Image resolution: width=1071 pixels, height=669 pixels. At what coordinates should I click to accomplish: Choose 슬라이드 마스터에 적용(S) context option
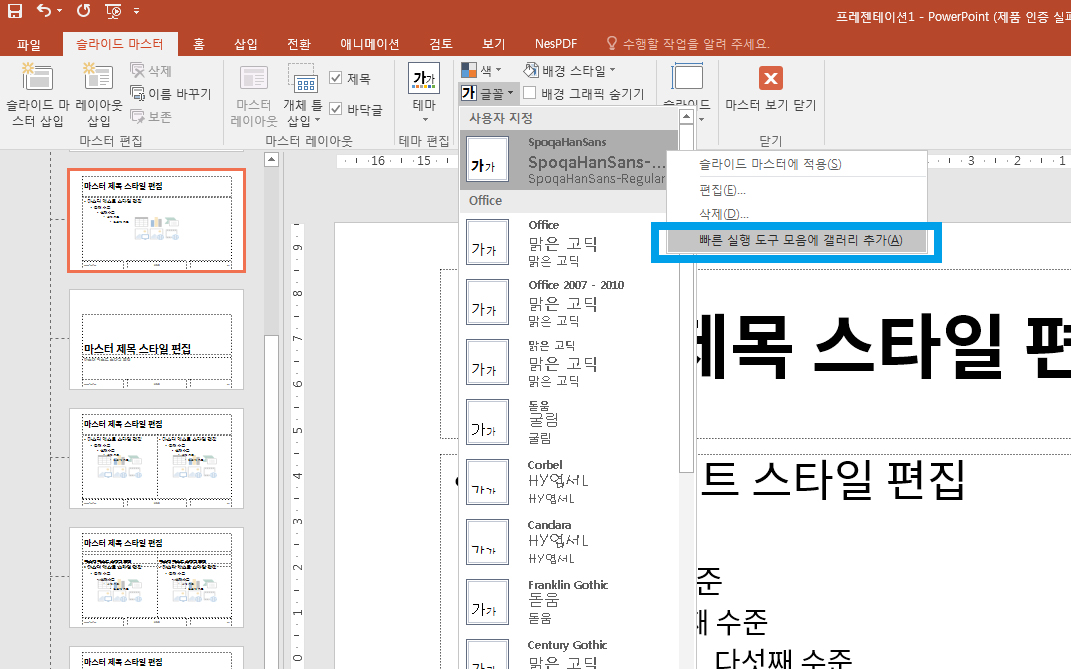point(796,164)
